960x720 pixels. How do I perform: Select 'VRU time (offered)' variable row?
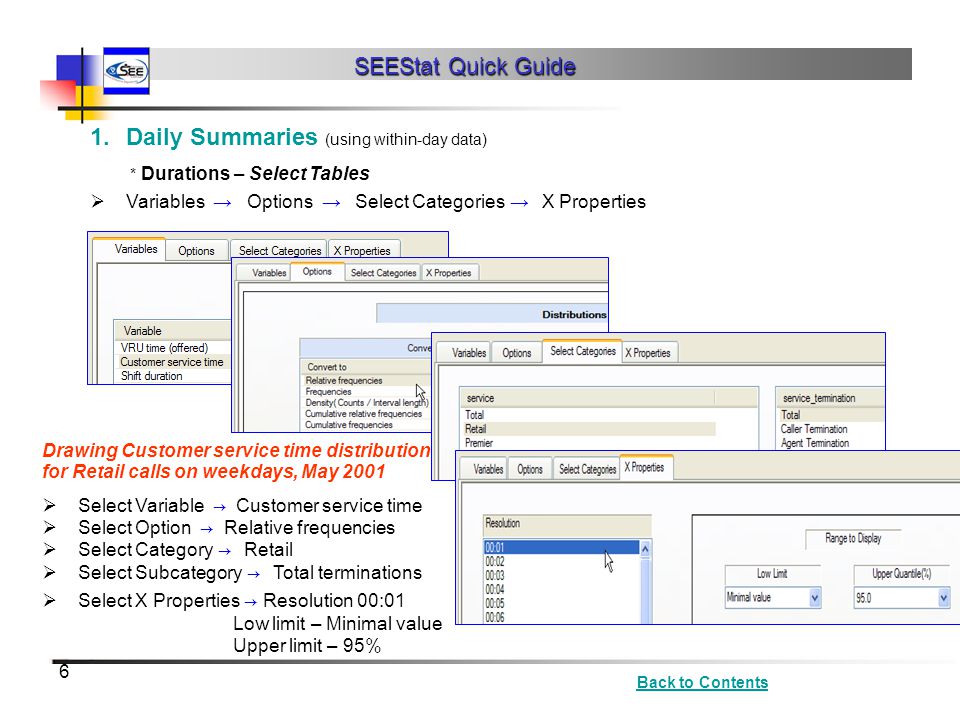tap(173, 348)
